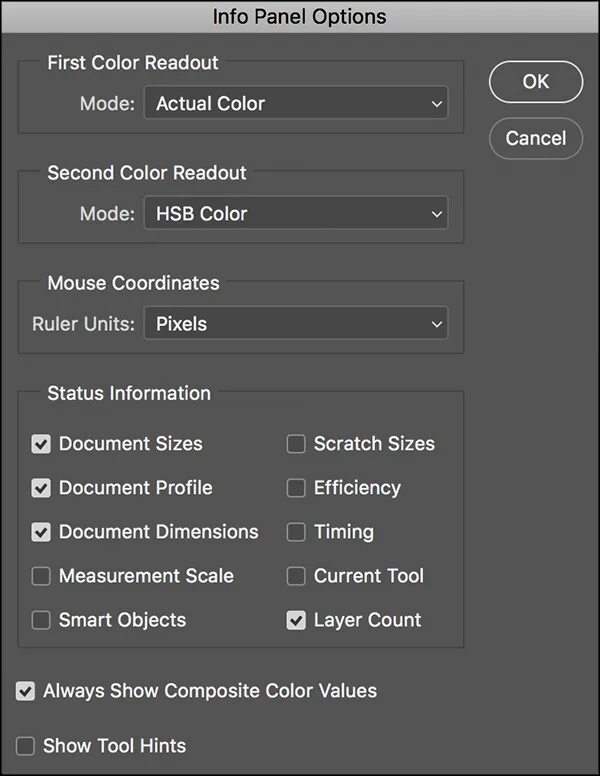Toggle Always Show Composite Color Values
600x776 pixels.
25,691
